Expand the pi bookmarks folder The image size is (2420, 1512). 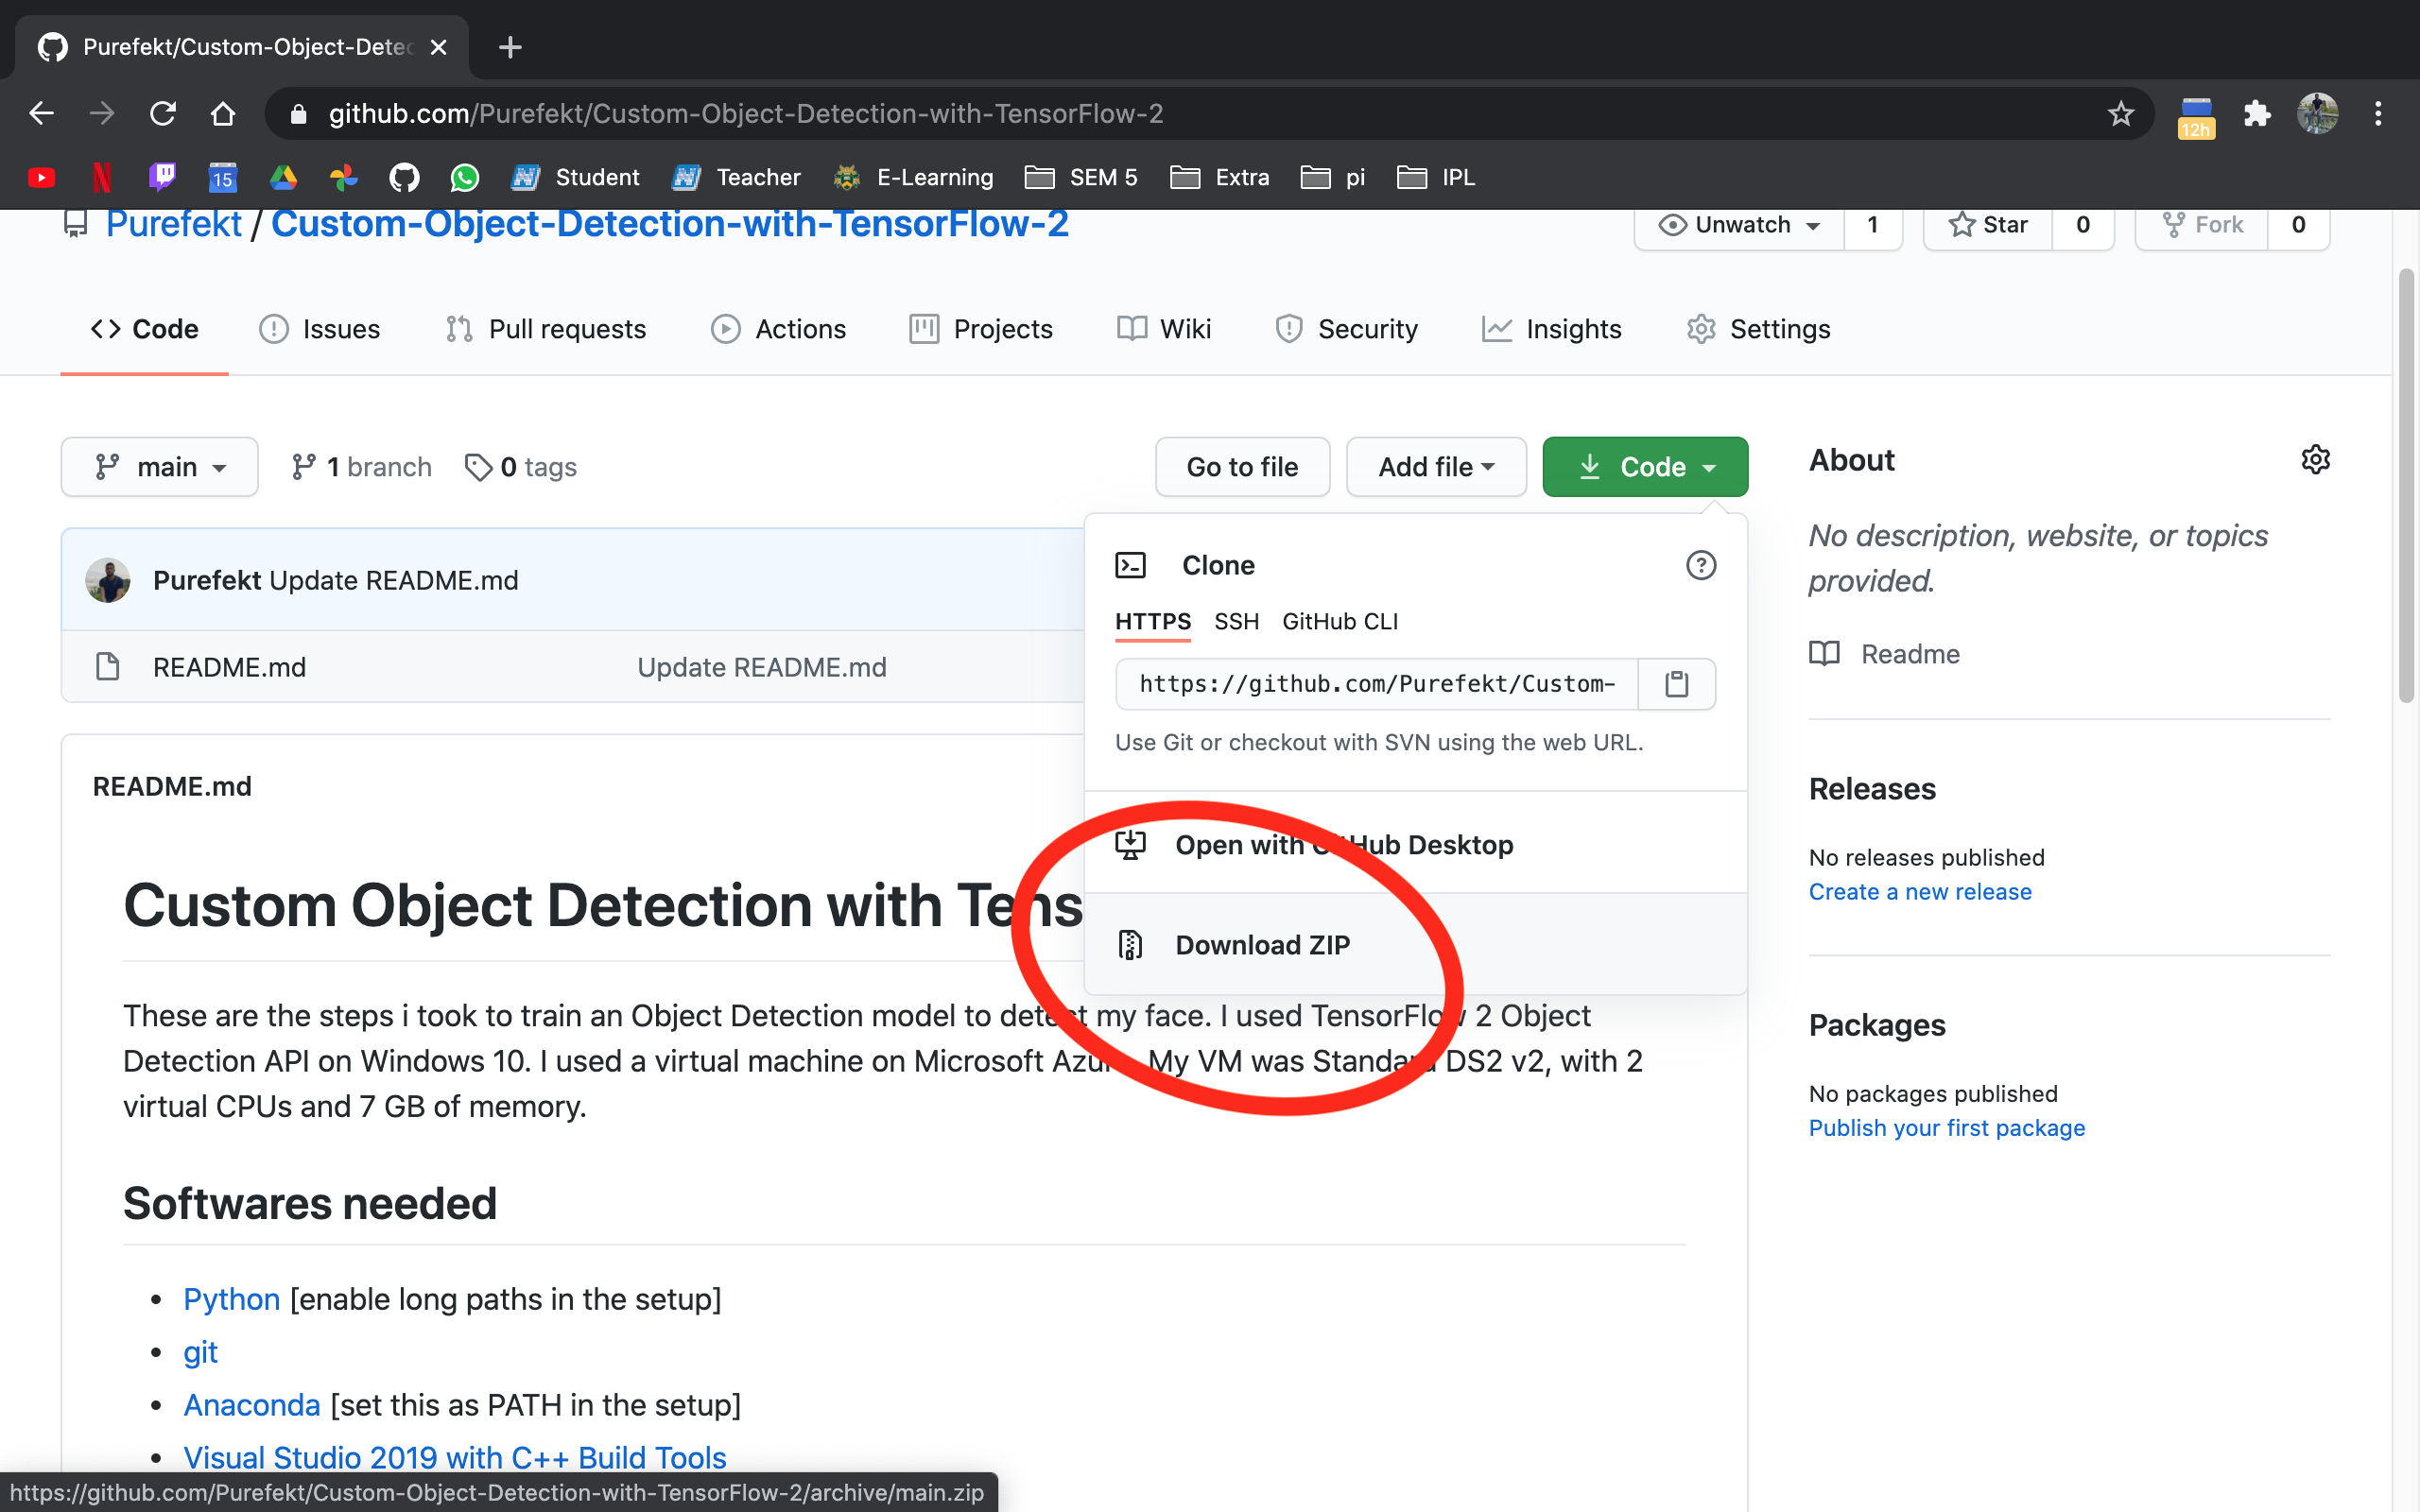pos(1333,177)
